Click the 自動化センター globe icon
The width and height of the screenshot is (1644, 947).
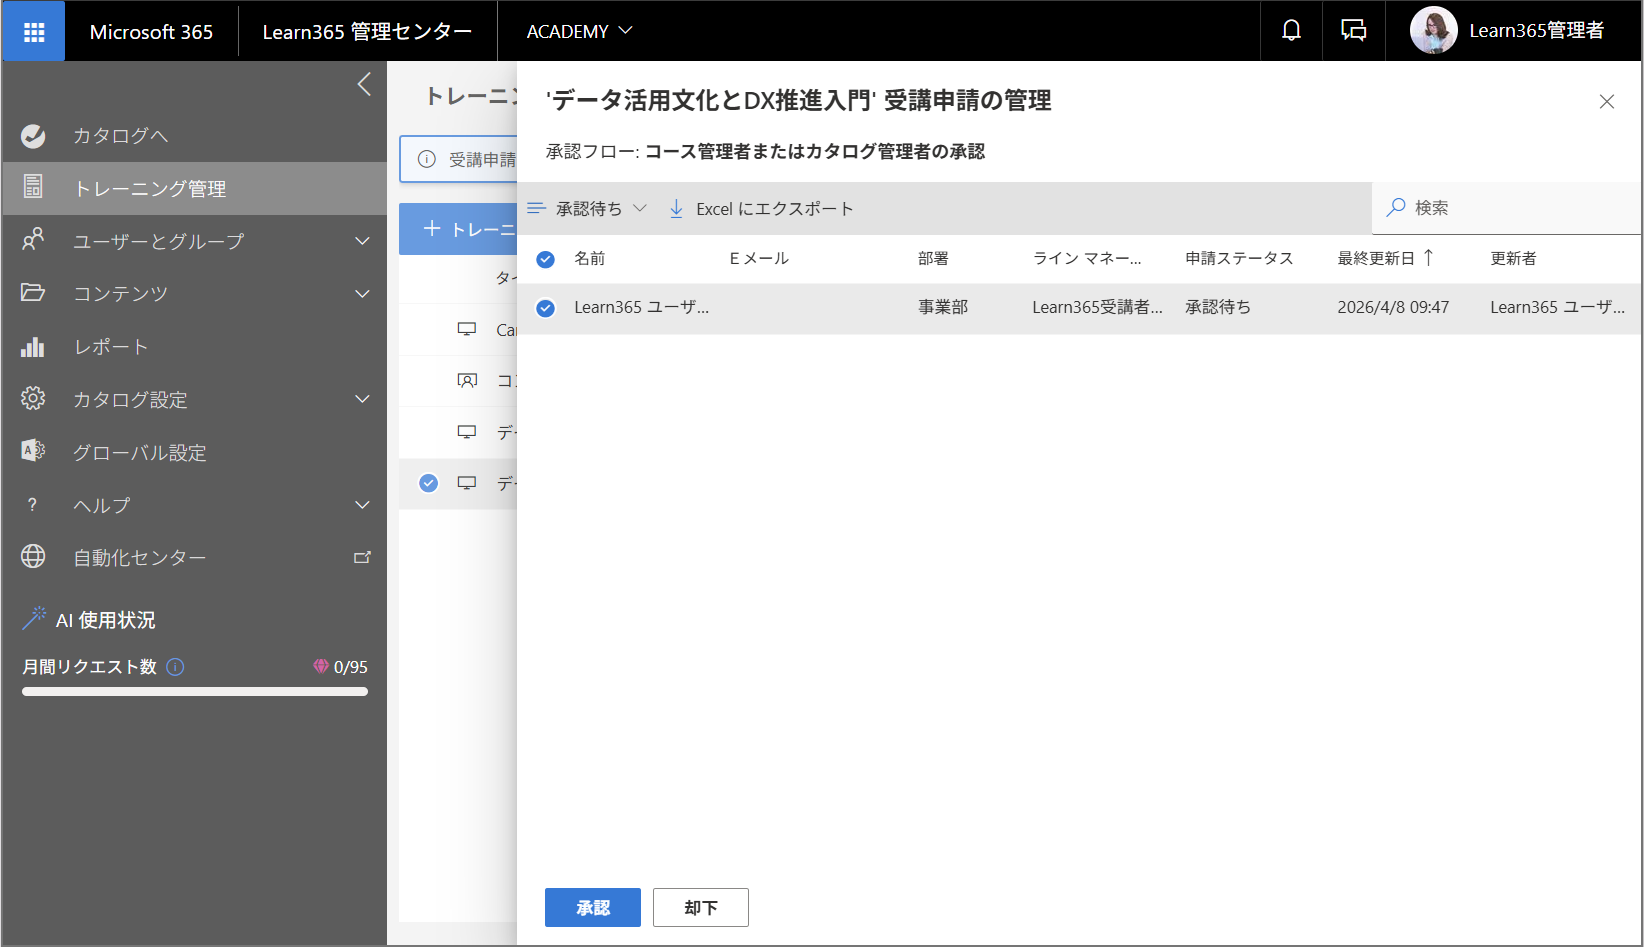point(33,557)
